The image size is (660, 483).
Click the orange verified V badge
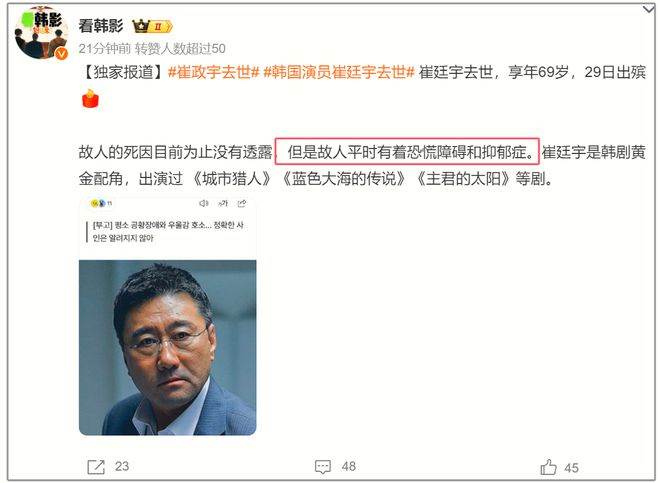[x=61, y=53]
